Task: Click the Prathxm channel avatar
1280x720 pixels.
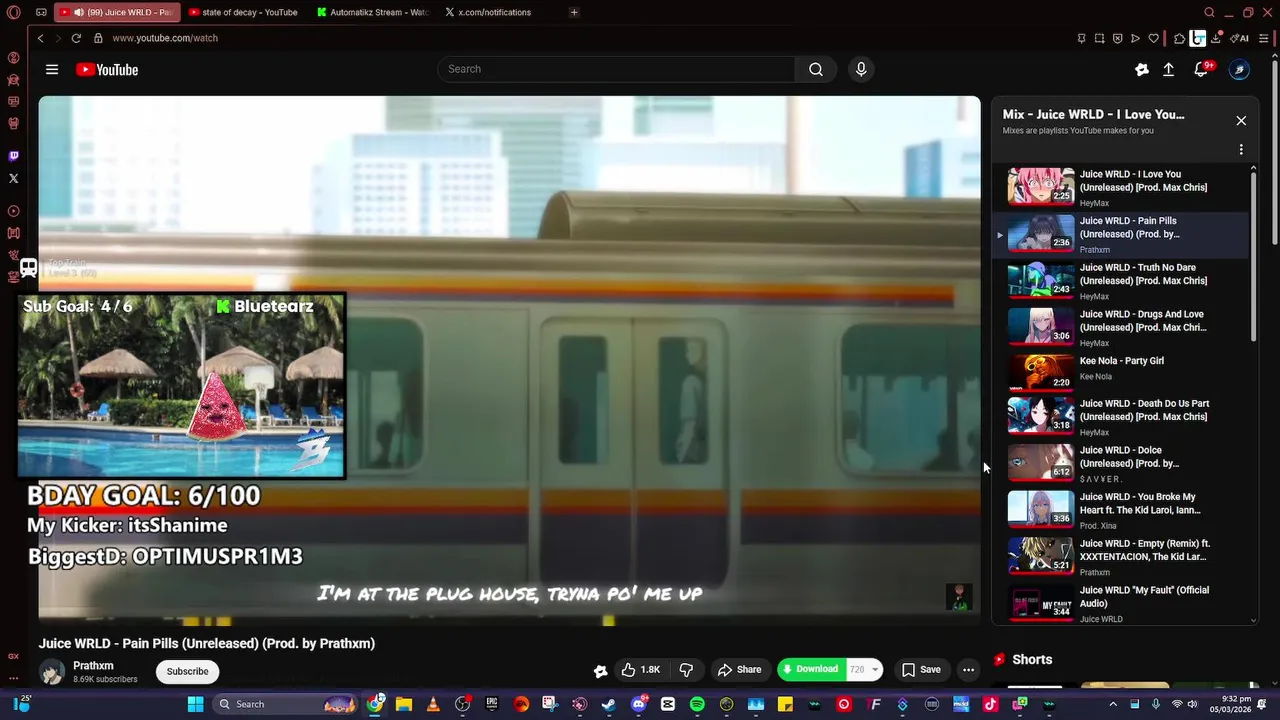Action: click(52, 671)
